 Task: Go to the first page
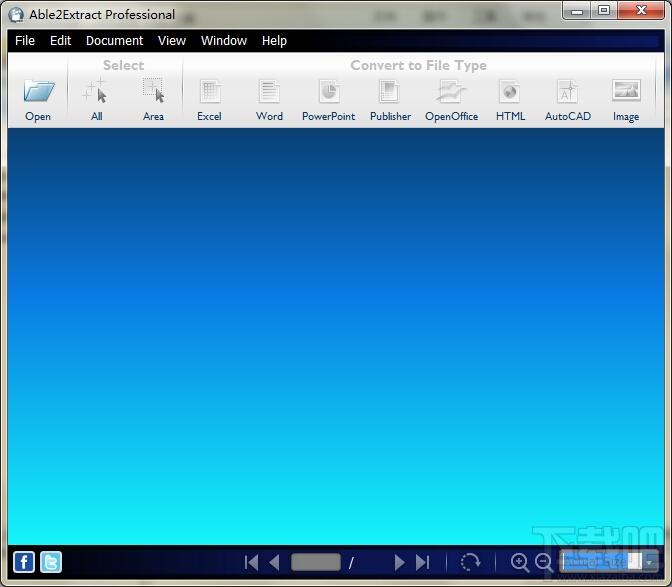(x=251, y=562)
